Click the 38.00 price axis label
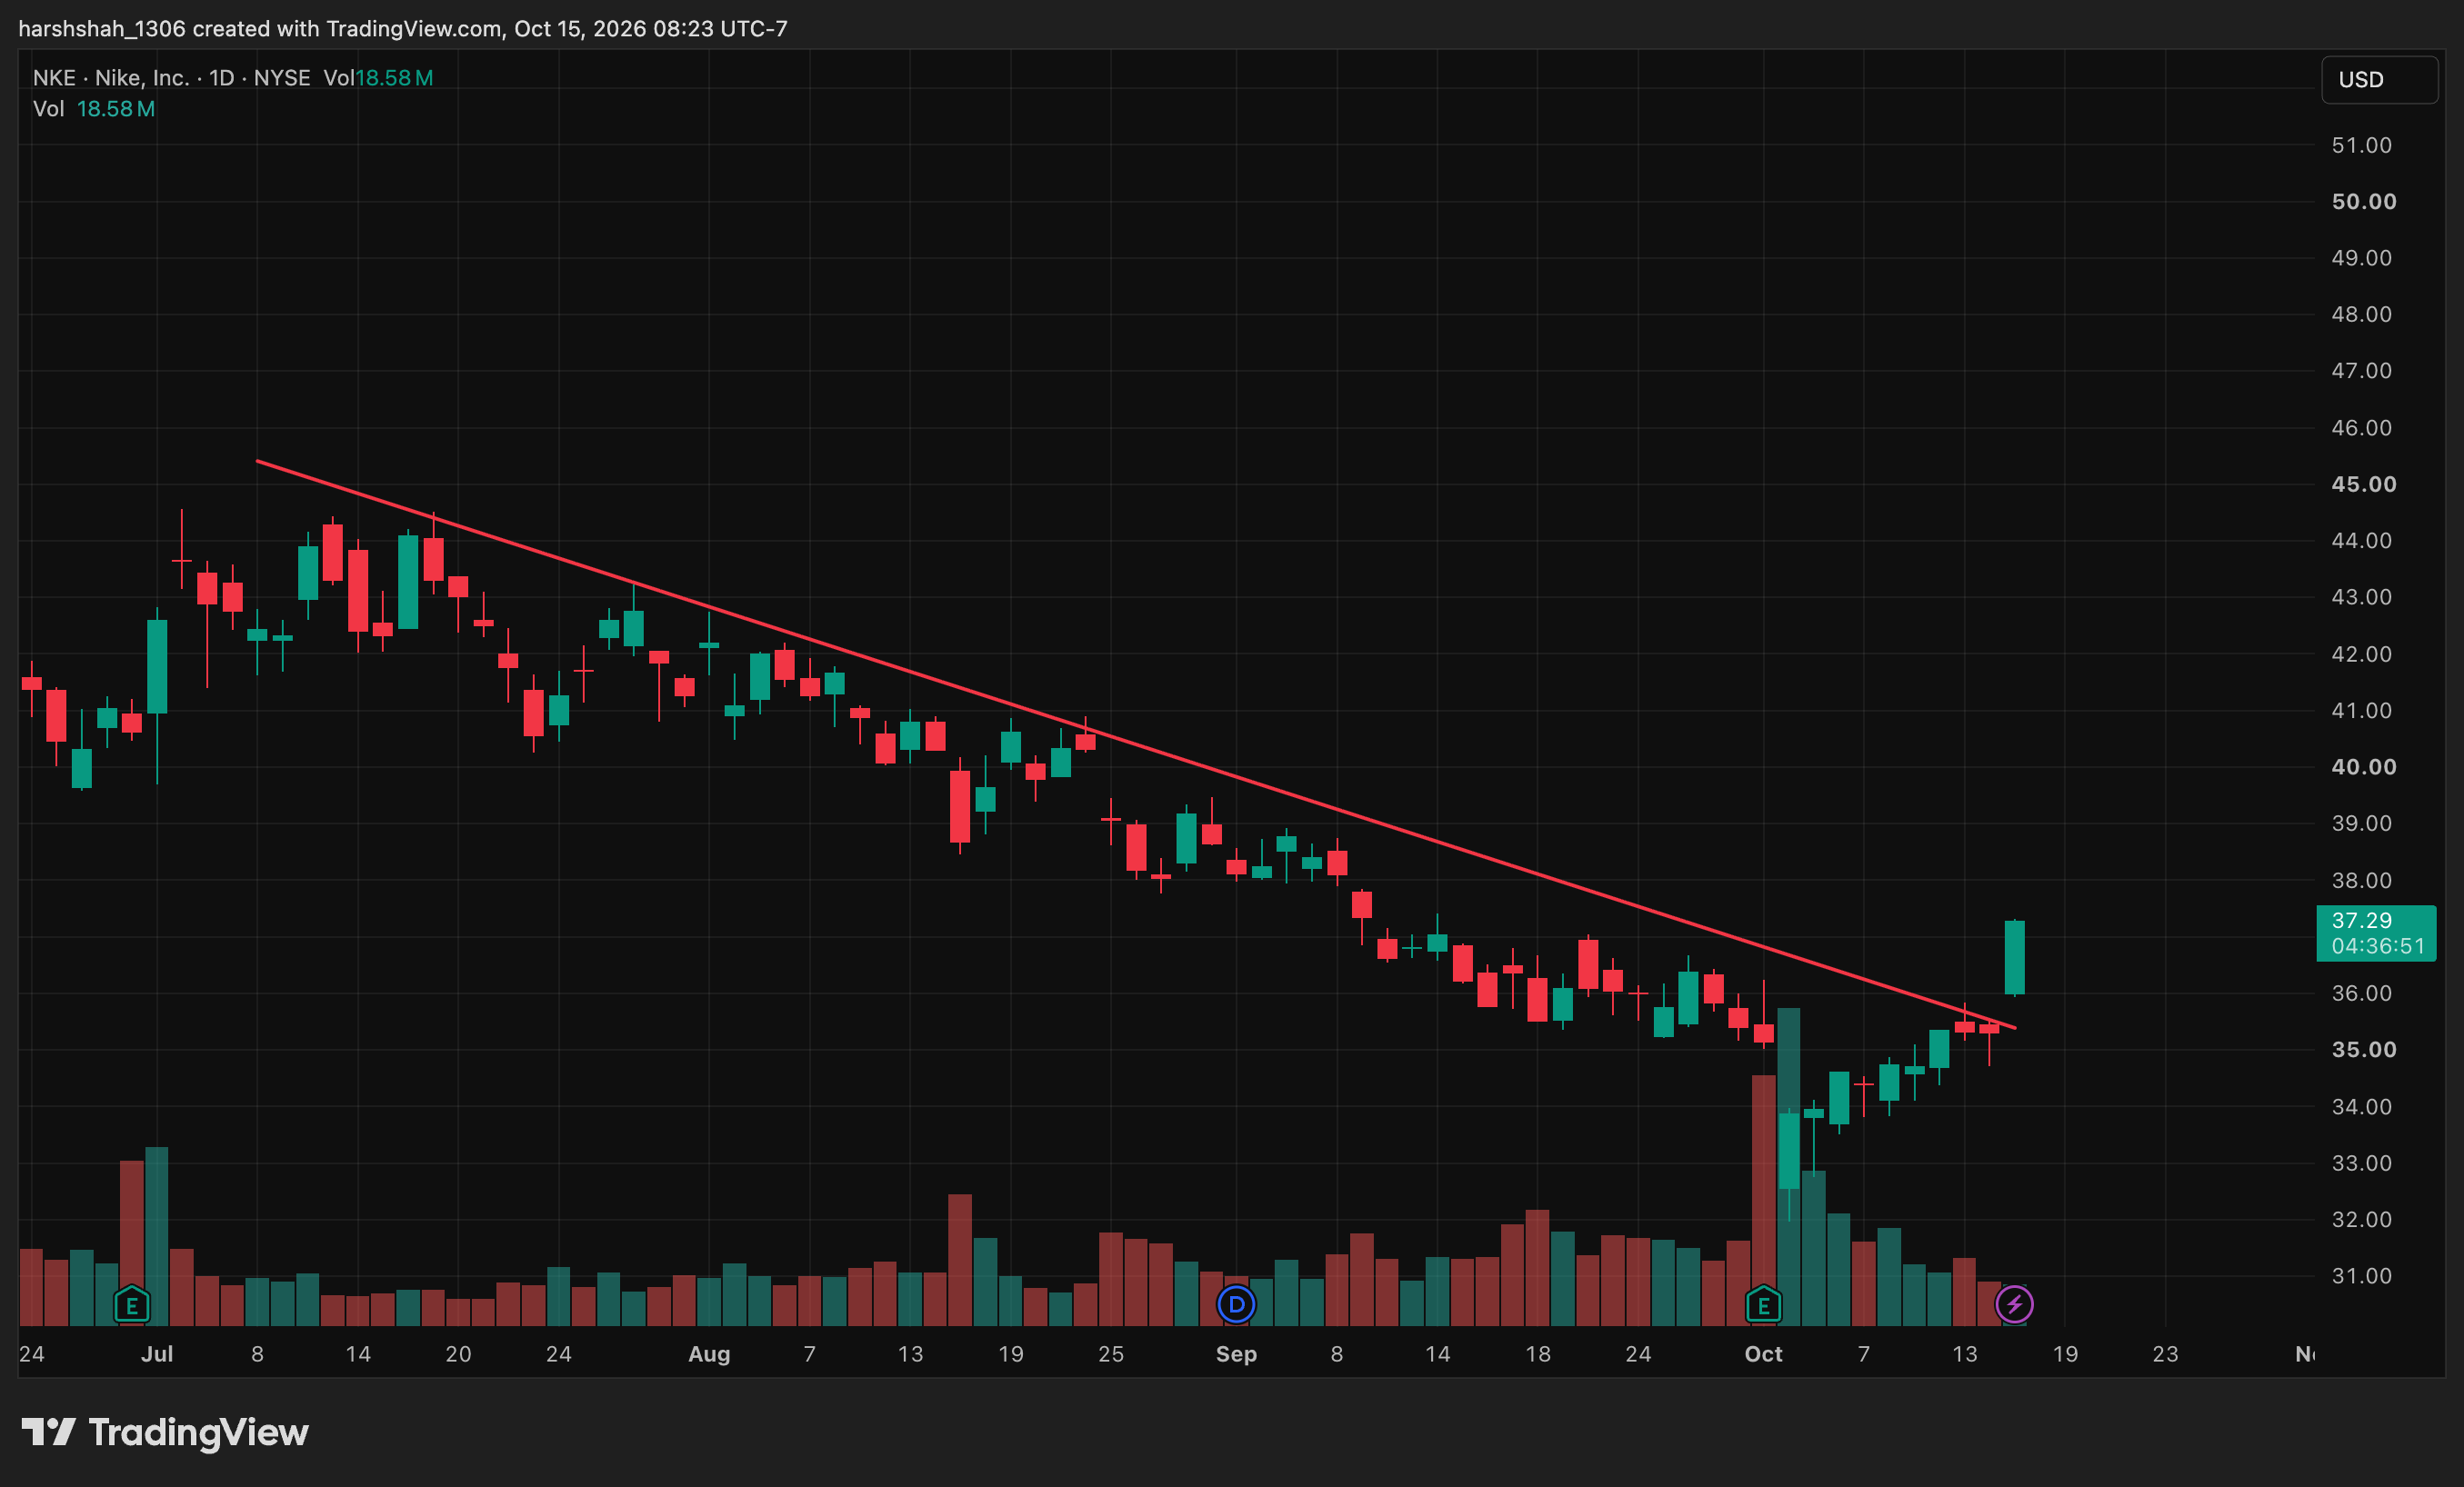2464x1487 pixels. pos(2361,880)
